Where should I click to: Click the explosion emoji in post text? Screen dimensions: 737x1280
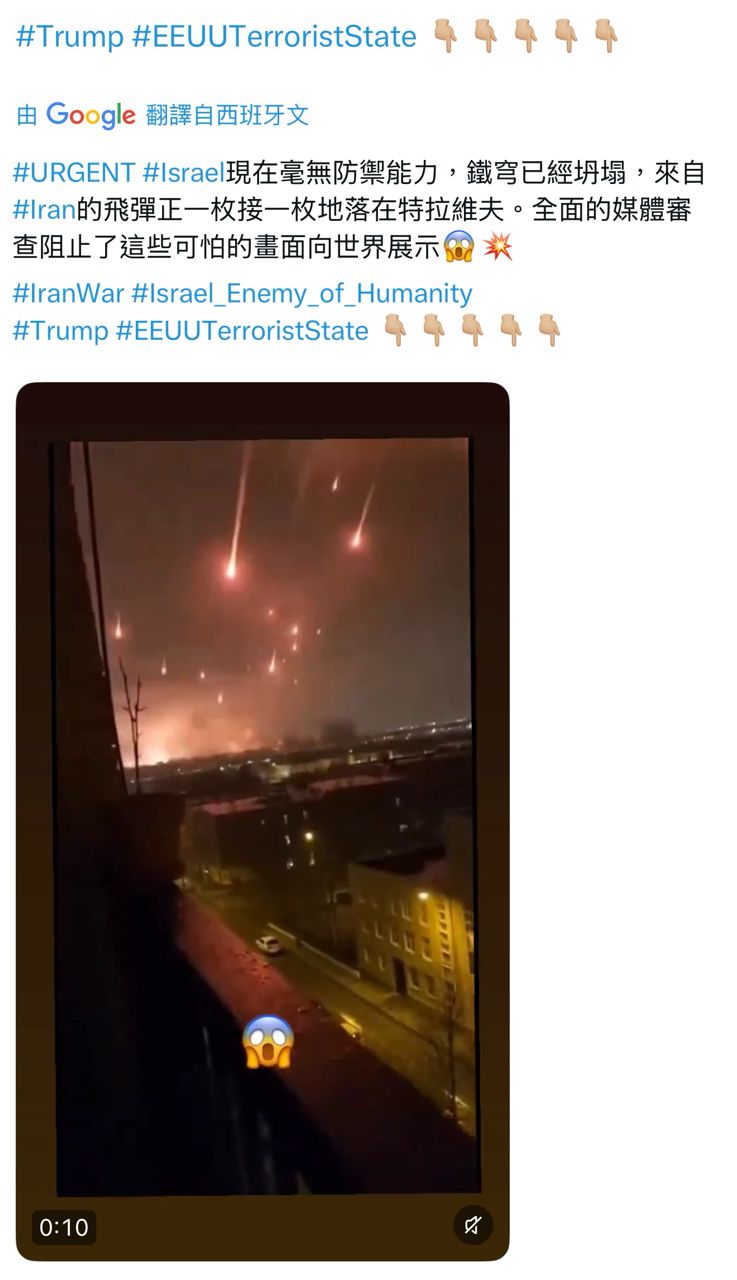[x=497, y=247]
